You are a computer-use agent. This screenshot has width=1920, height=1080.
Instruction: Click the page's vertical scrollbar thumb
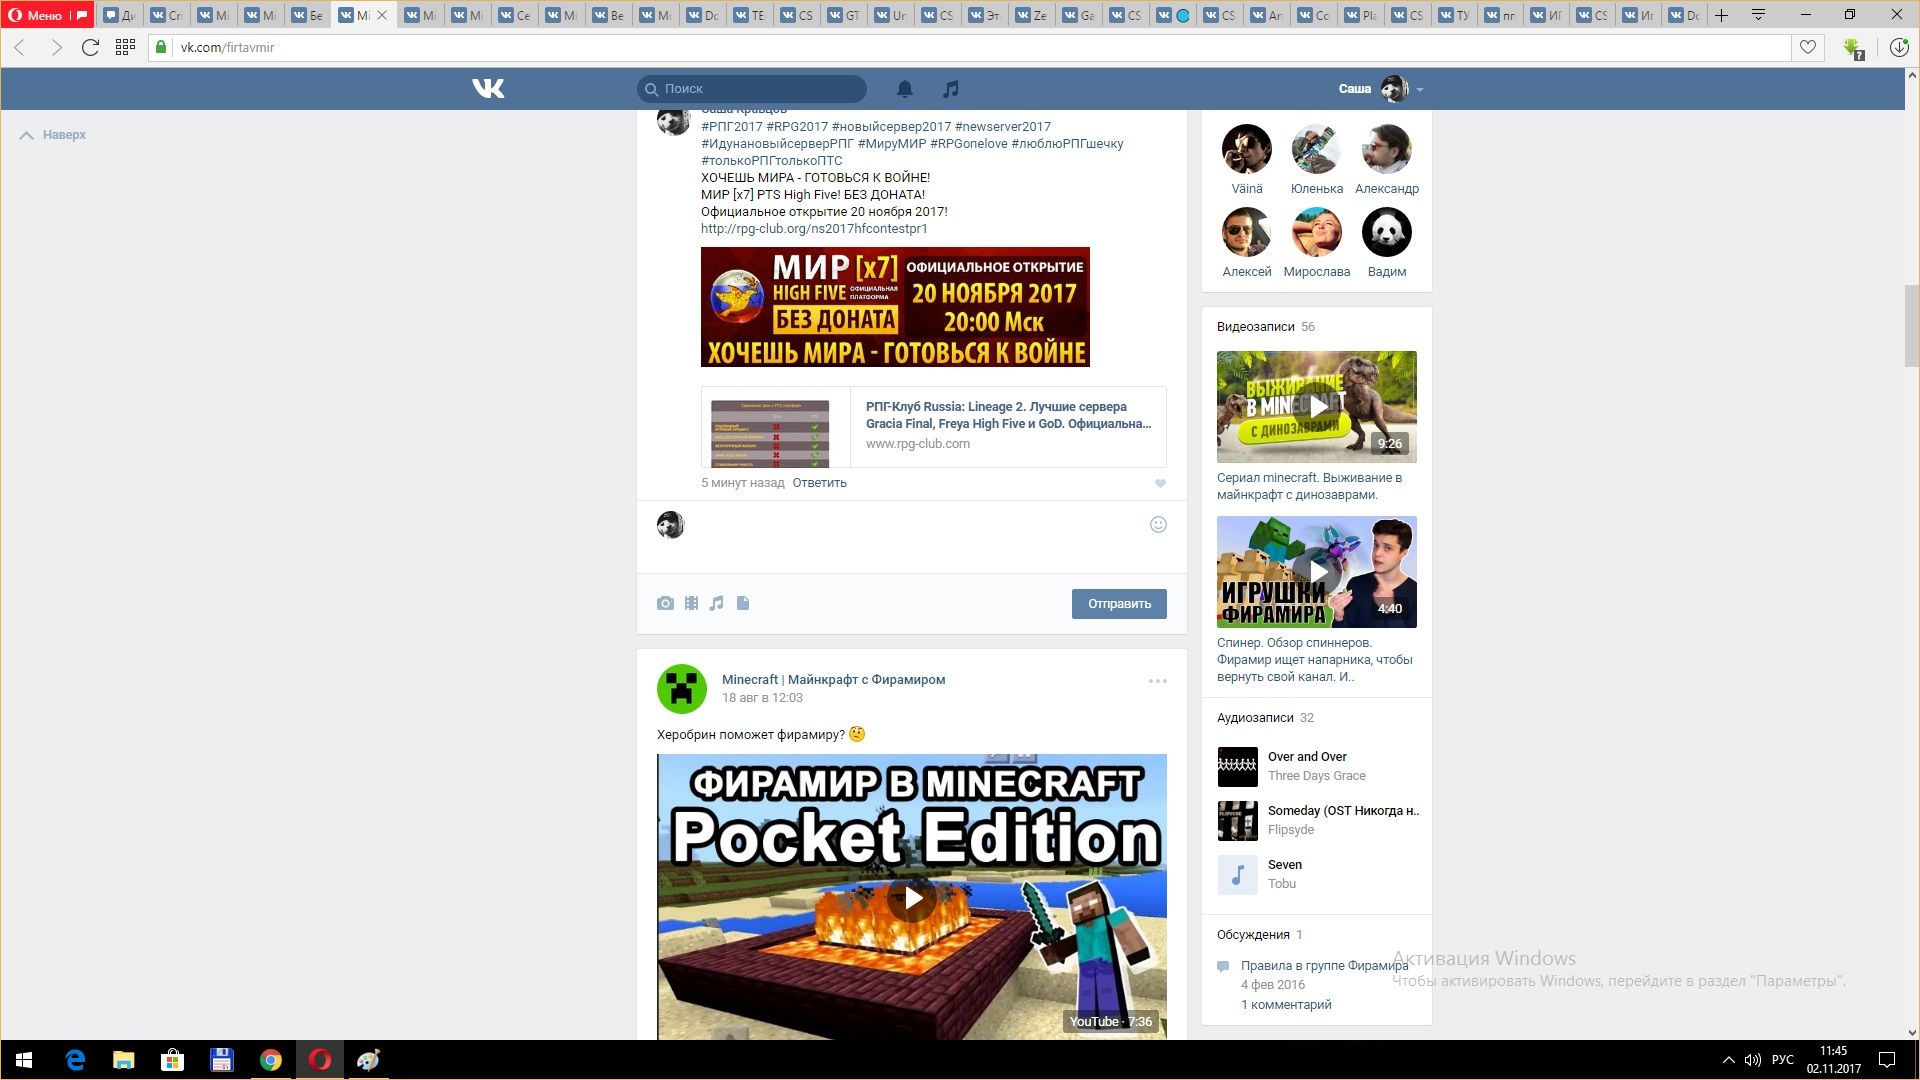coord(1911,325)
